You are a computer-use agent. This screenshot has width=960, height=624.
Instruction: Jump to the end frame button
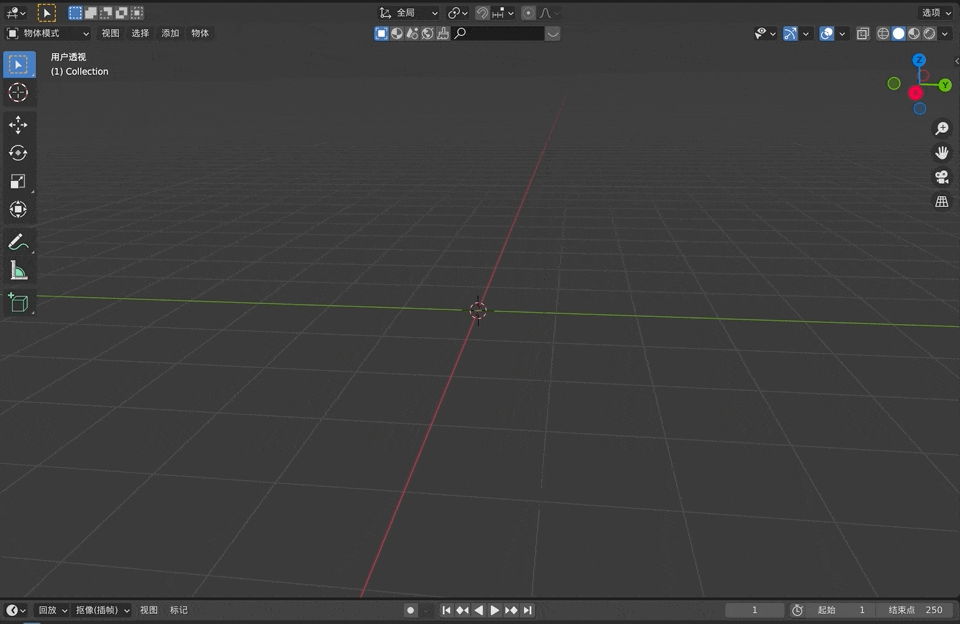[x=527, y=610]
